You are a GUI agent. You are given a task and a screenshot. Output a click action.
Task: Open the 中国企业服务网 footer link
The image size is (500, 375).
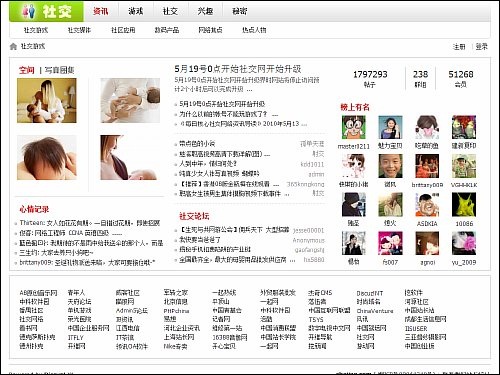point(89,328)
